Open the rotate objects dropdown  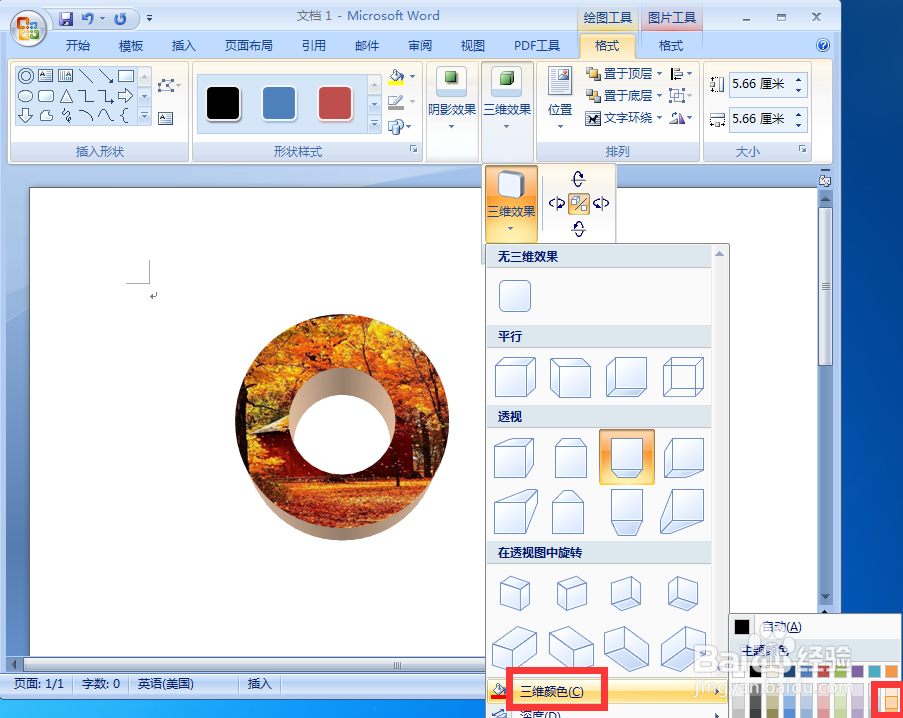pos(681,118)
